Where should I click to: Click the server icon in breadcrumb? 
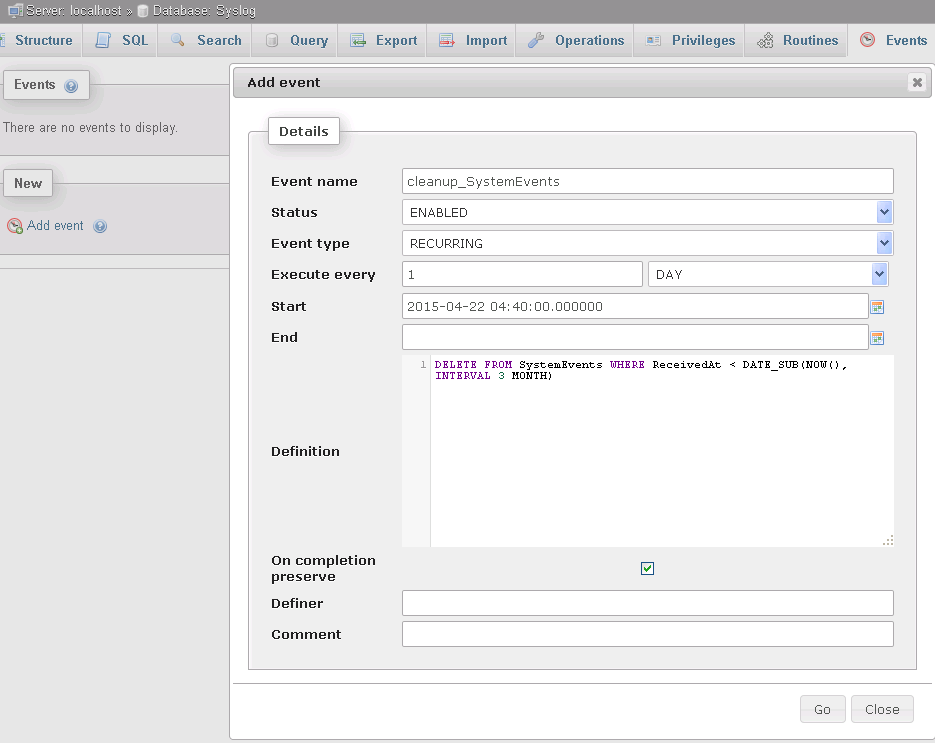[x=16, y=11]
